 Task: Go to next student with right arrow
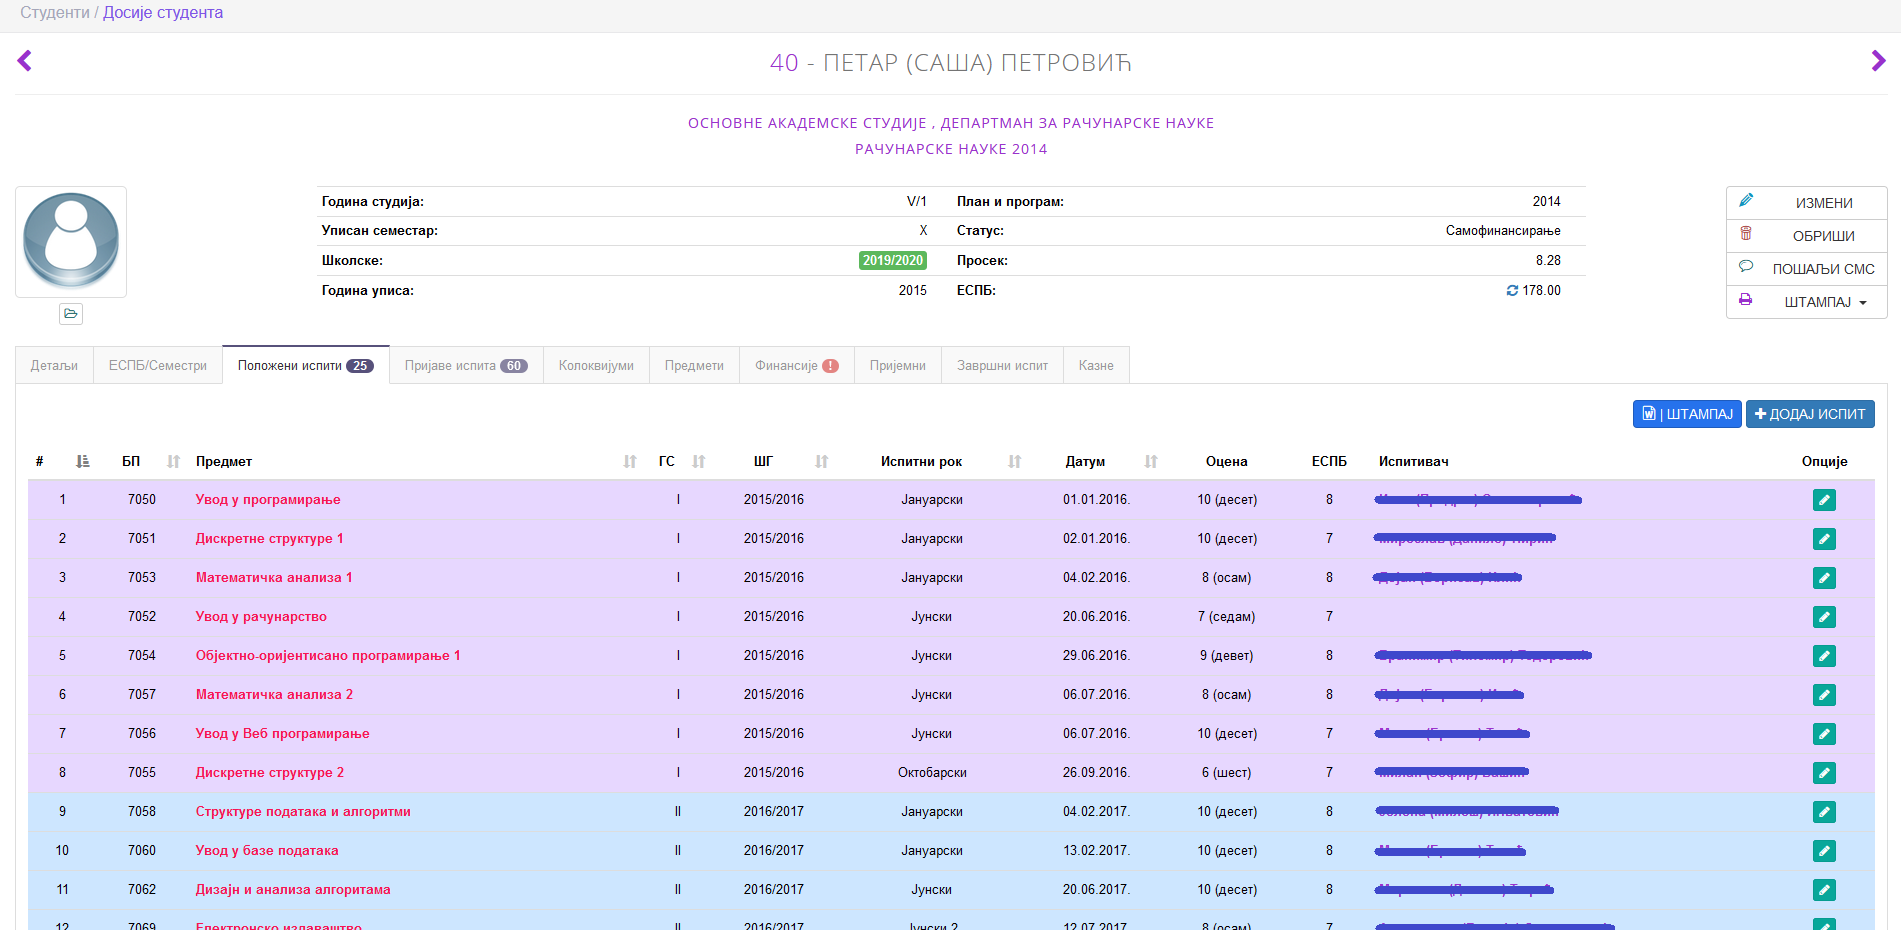coord(1877,61)
